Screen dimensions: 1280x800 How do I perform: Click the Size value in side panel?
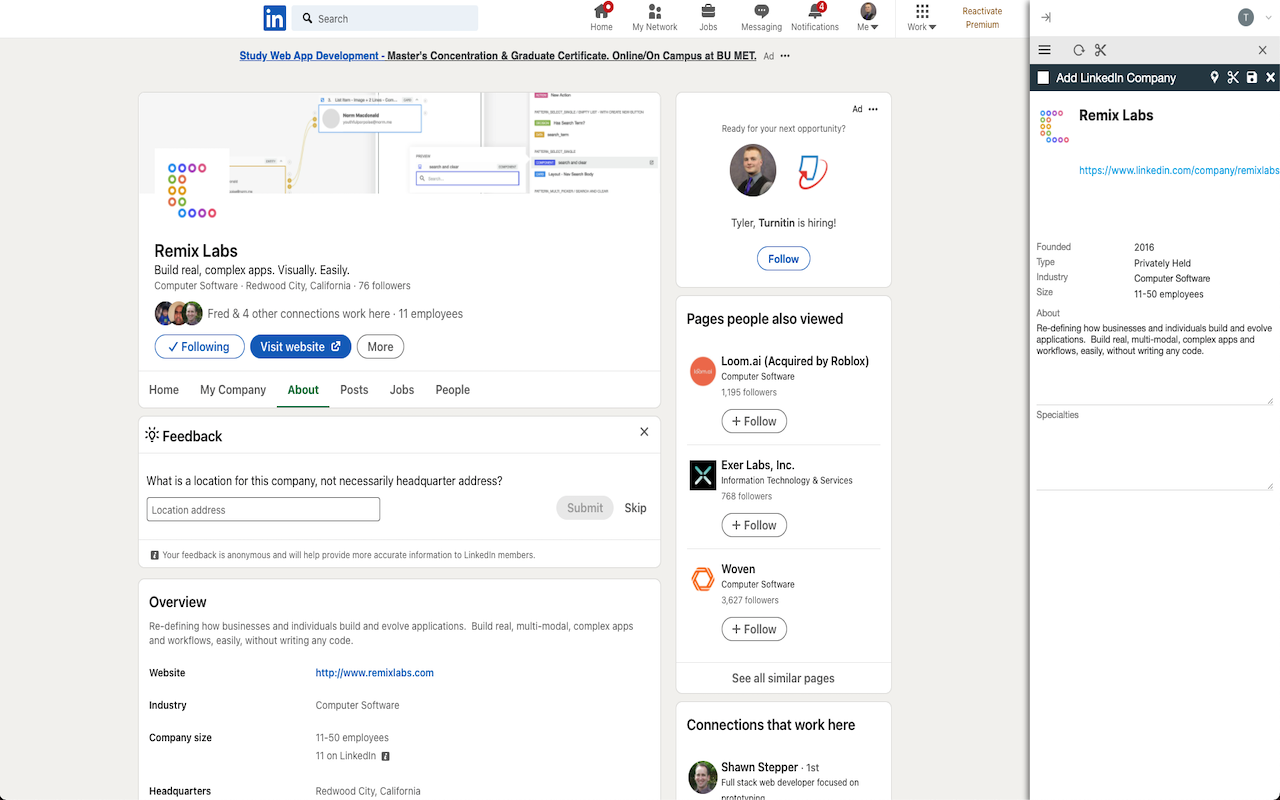(1168, 294)
